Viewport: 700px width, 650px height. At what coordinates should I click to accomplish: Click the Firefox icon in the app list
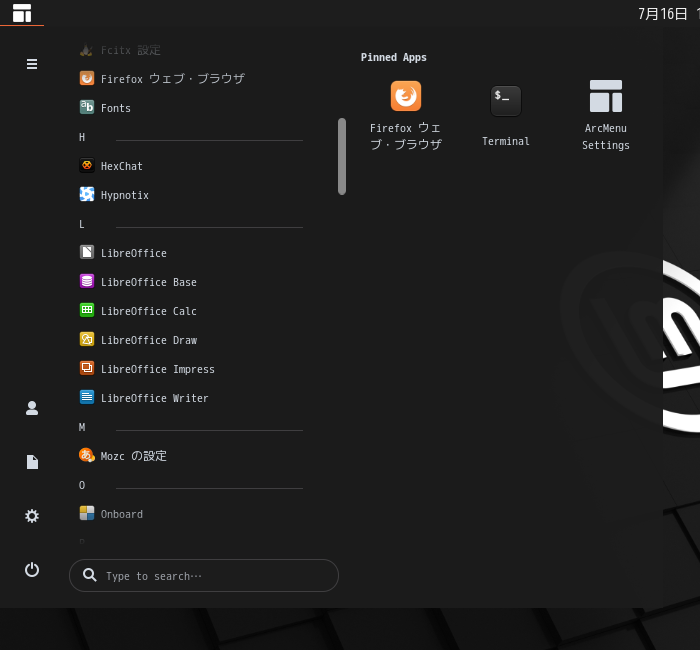click(x=87, y=78)
